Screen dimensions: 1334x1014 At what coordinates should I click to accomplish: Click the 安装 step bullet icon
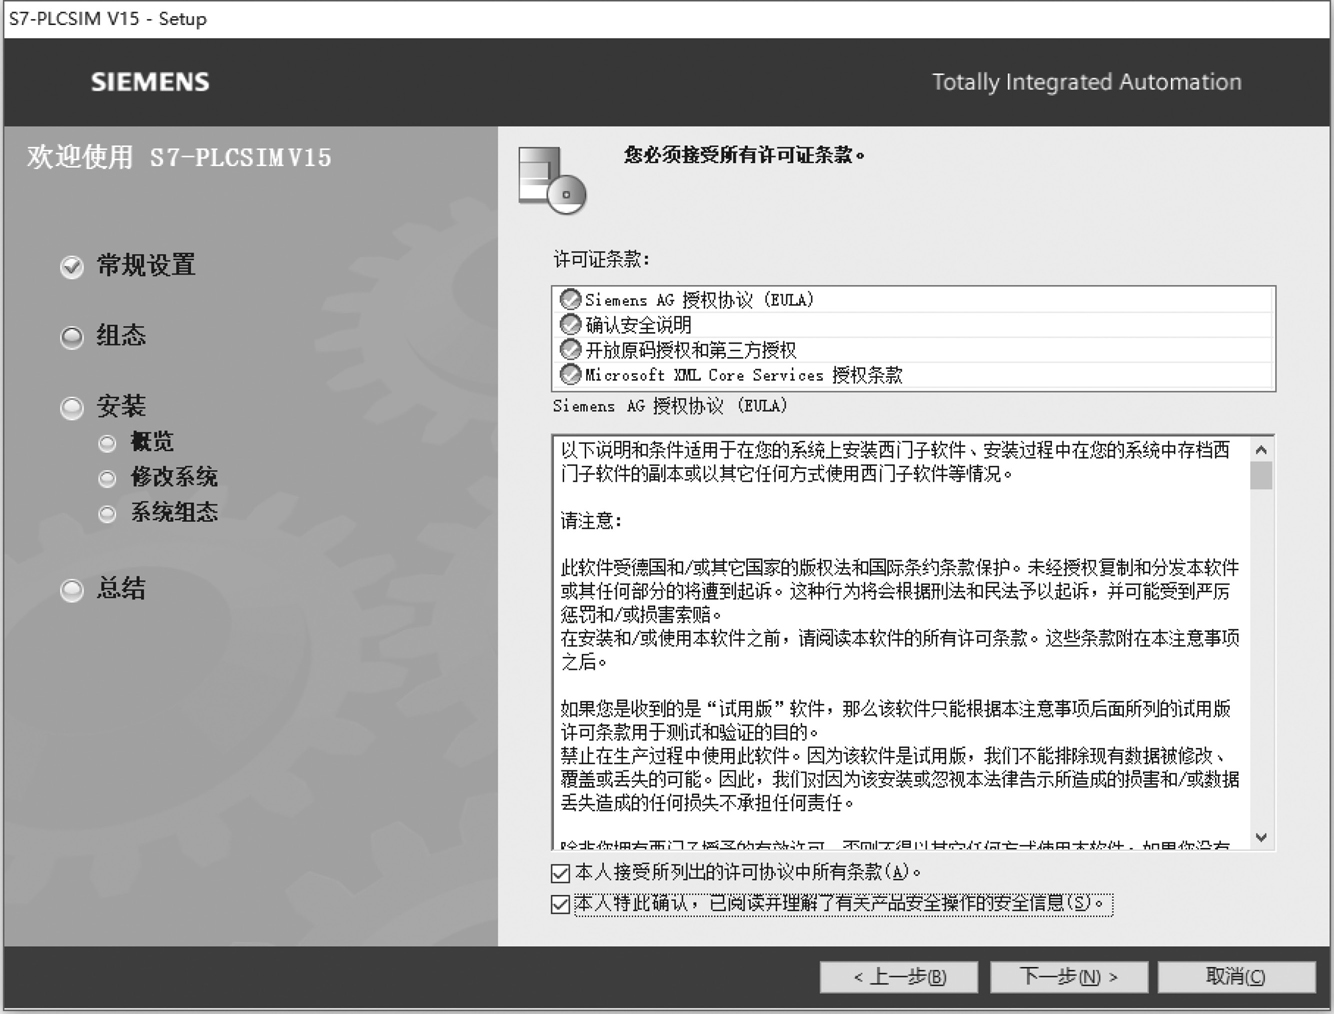[x=71, y=408]
